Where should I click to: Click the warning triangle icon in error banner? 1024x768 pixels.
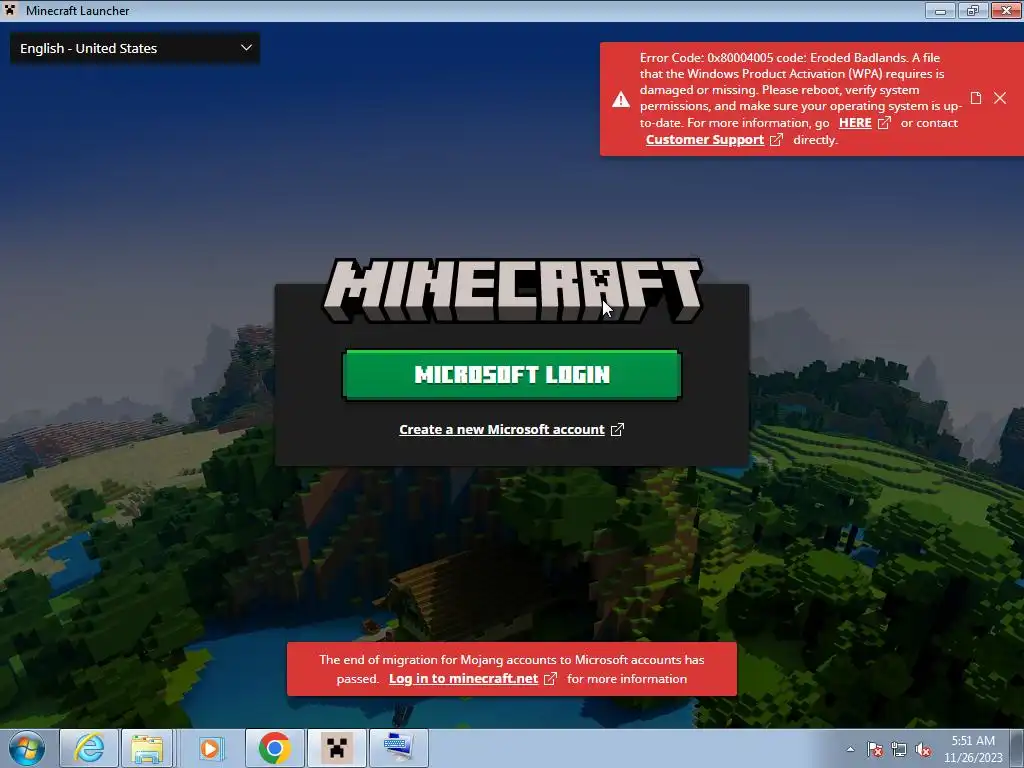click(x=620, y=99)
